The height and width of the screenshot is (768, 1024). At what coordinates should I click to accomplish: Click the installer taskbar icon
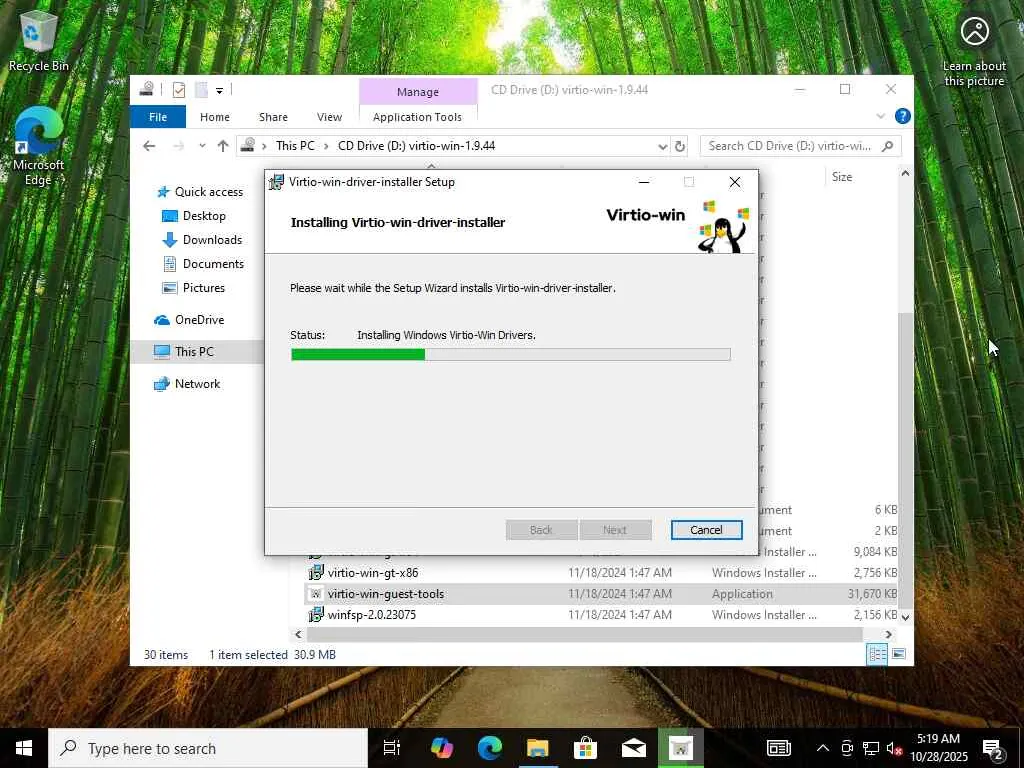[x=680, y=748]
